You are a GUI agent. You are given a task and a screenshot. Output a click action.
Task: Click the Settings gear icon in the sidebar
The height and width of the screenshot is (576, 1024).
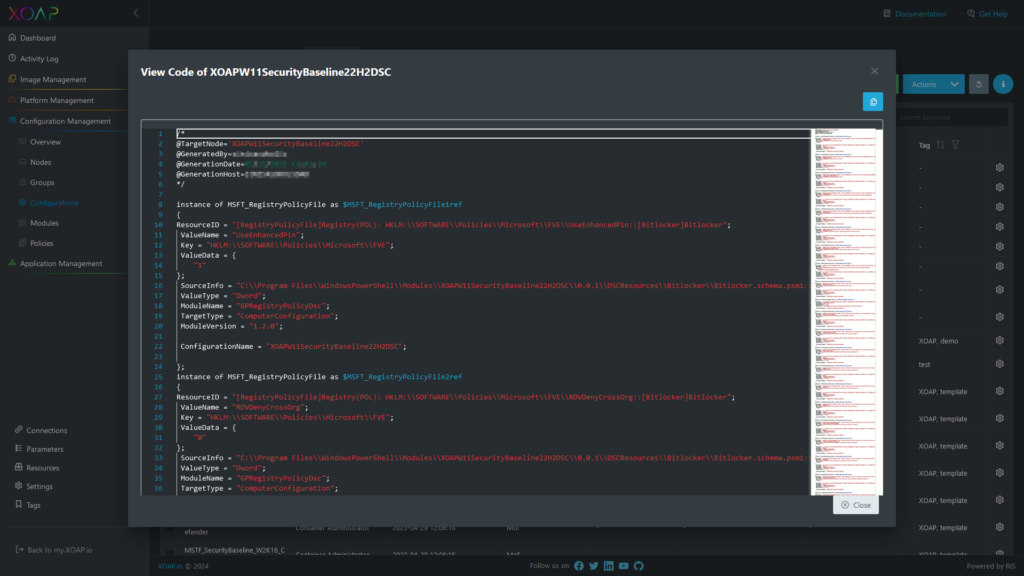(18, 487)
